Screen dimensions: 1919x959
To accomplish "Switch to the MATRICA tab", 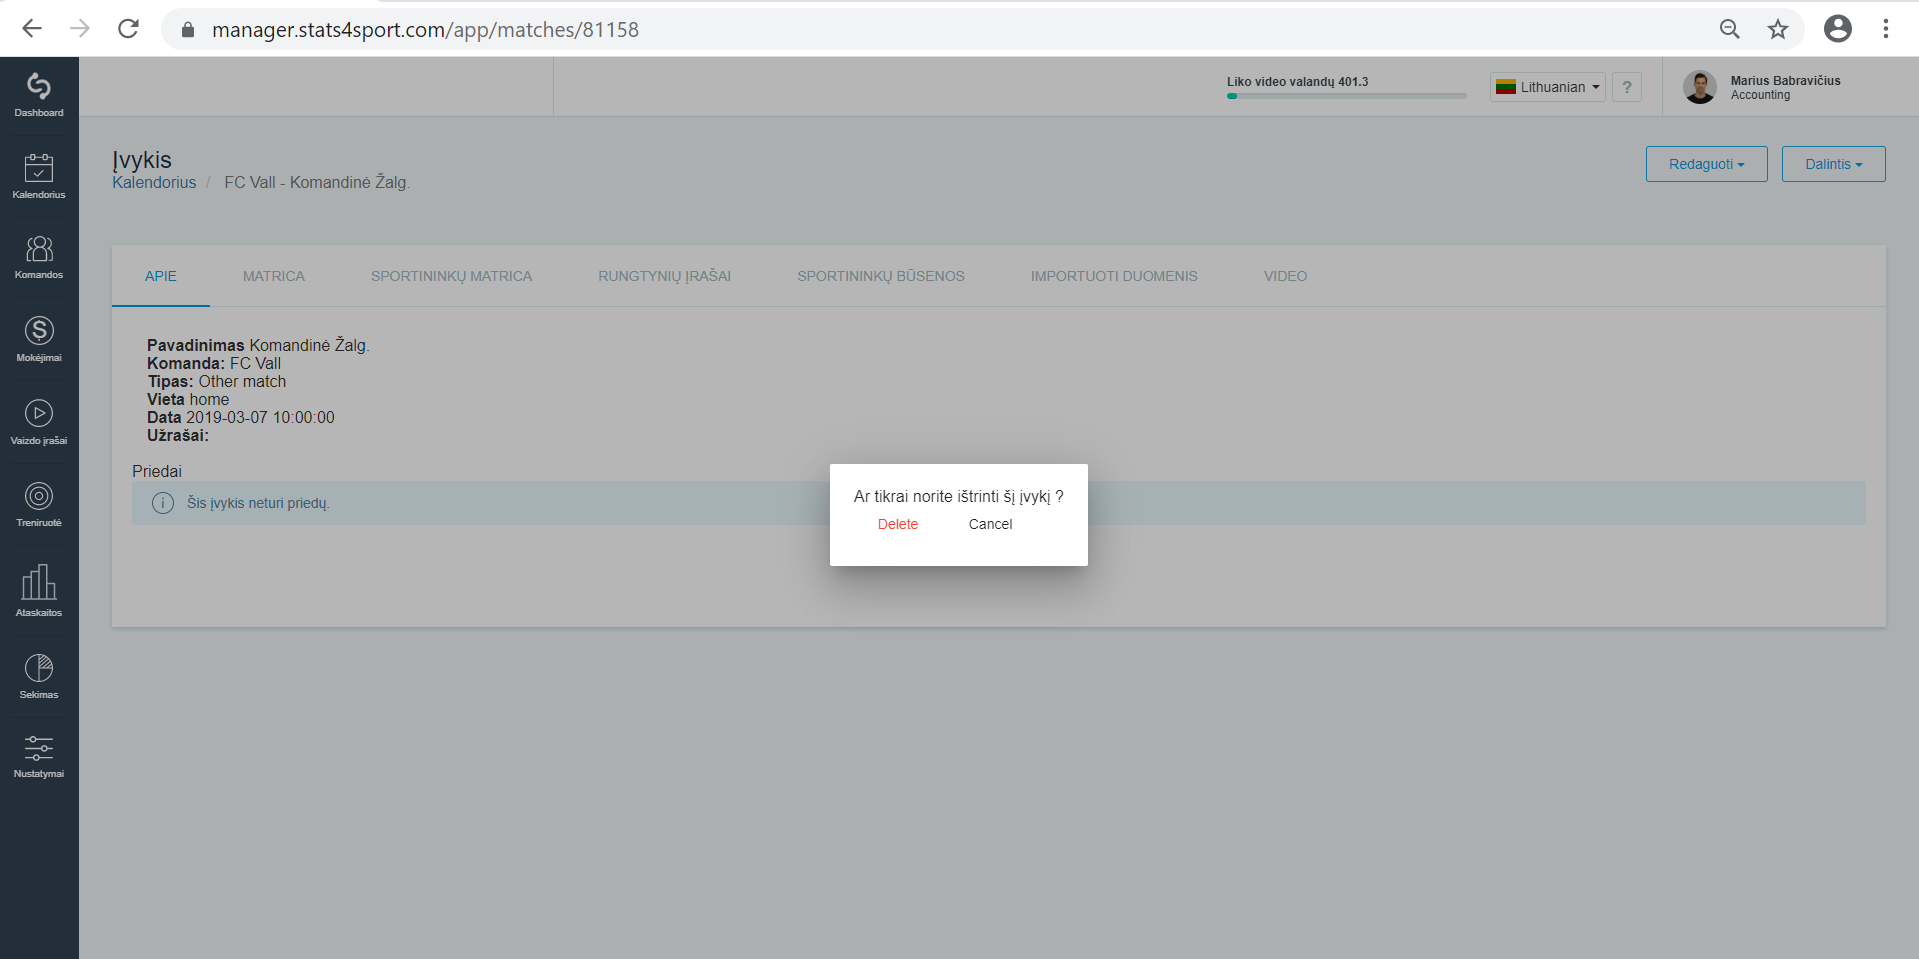I will [x=274, y=276].
